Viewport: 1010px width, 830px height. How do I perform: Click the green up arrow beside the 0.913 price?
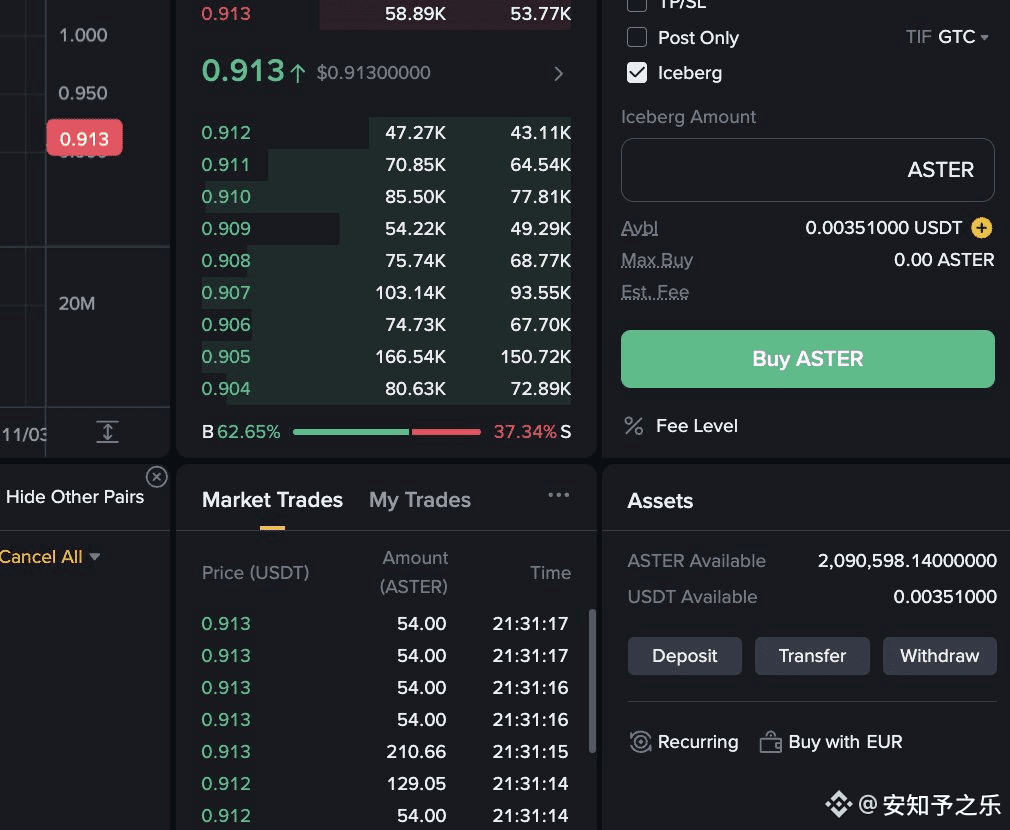tap(298, 72)
